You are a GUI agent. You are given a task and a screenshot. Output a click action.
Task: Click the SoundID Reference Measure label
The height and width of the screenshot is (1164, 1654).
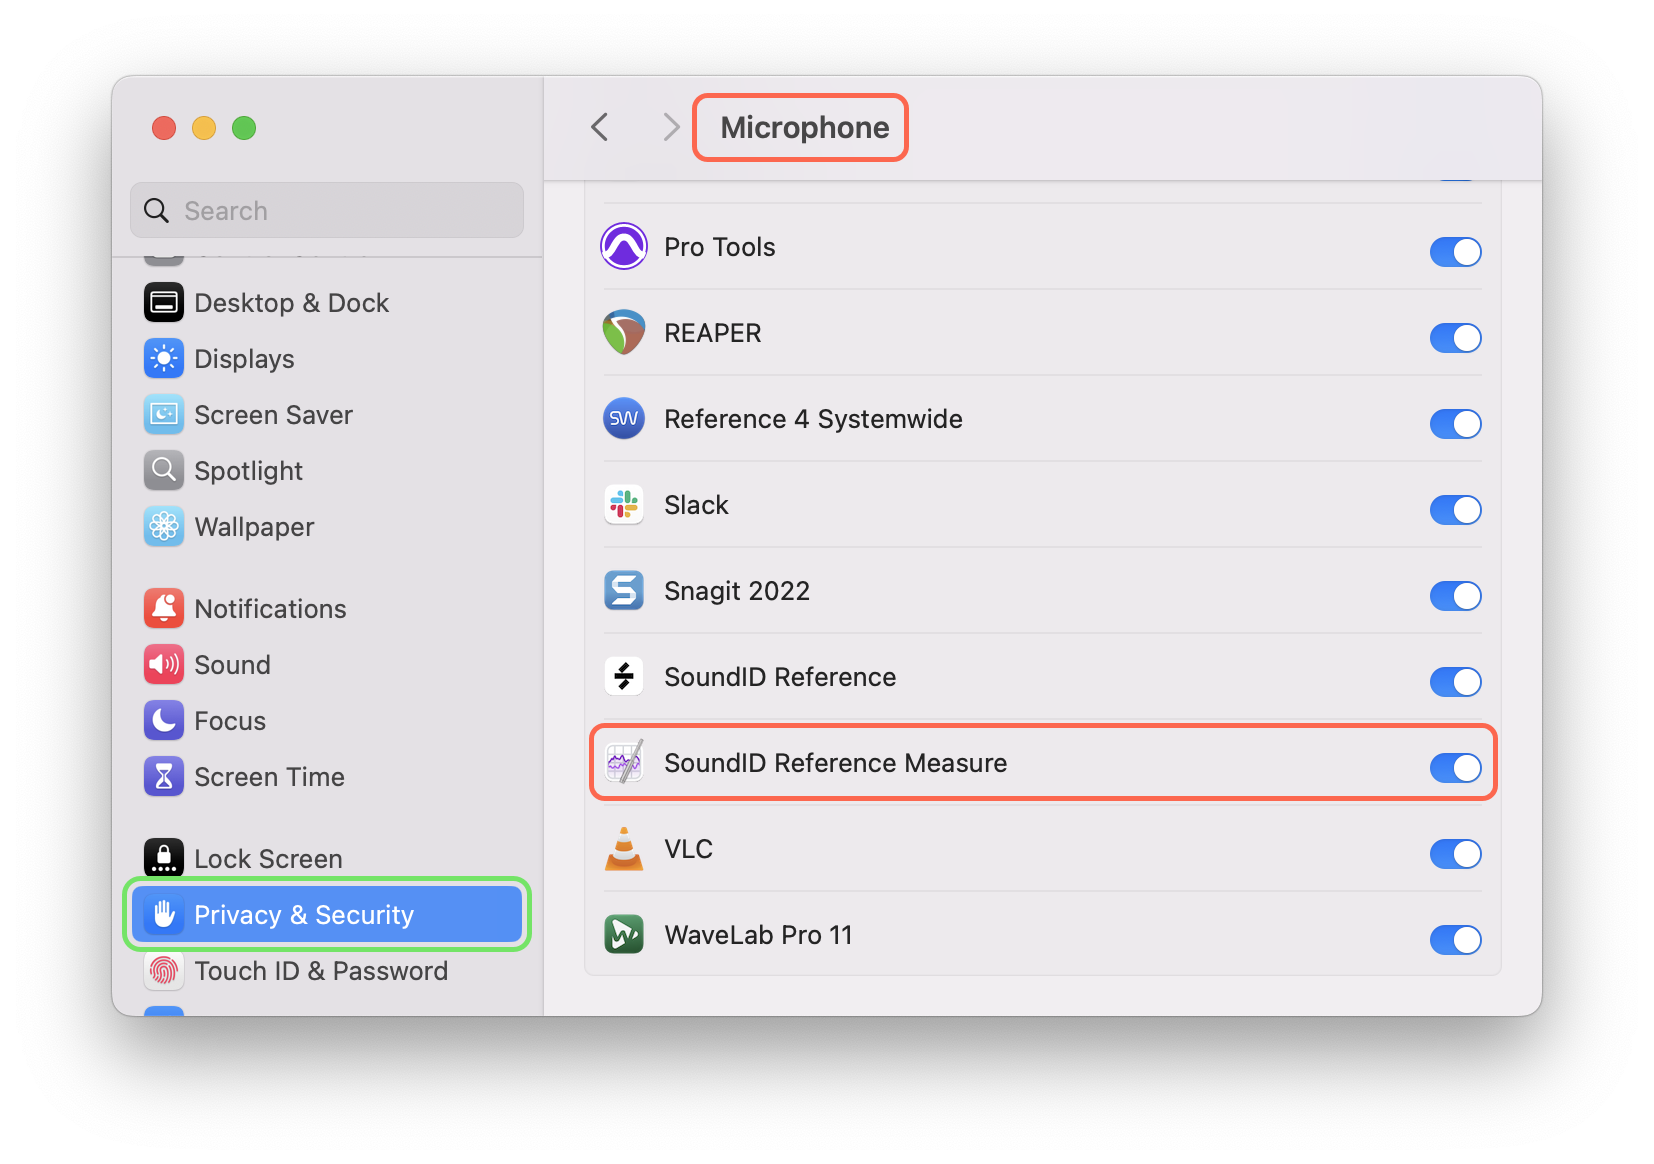point(836,763)
